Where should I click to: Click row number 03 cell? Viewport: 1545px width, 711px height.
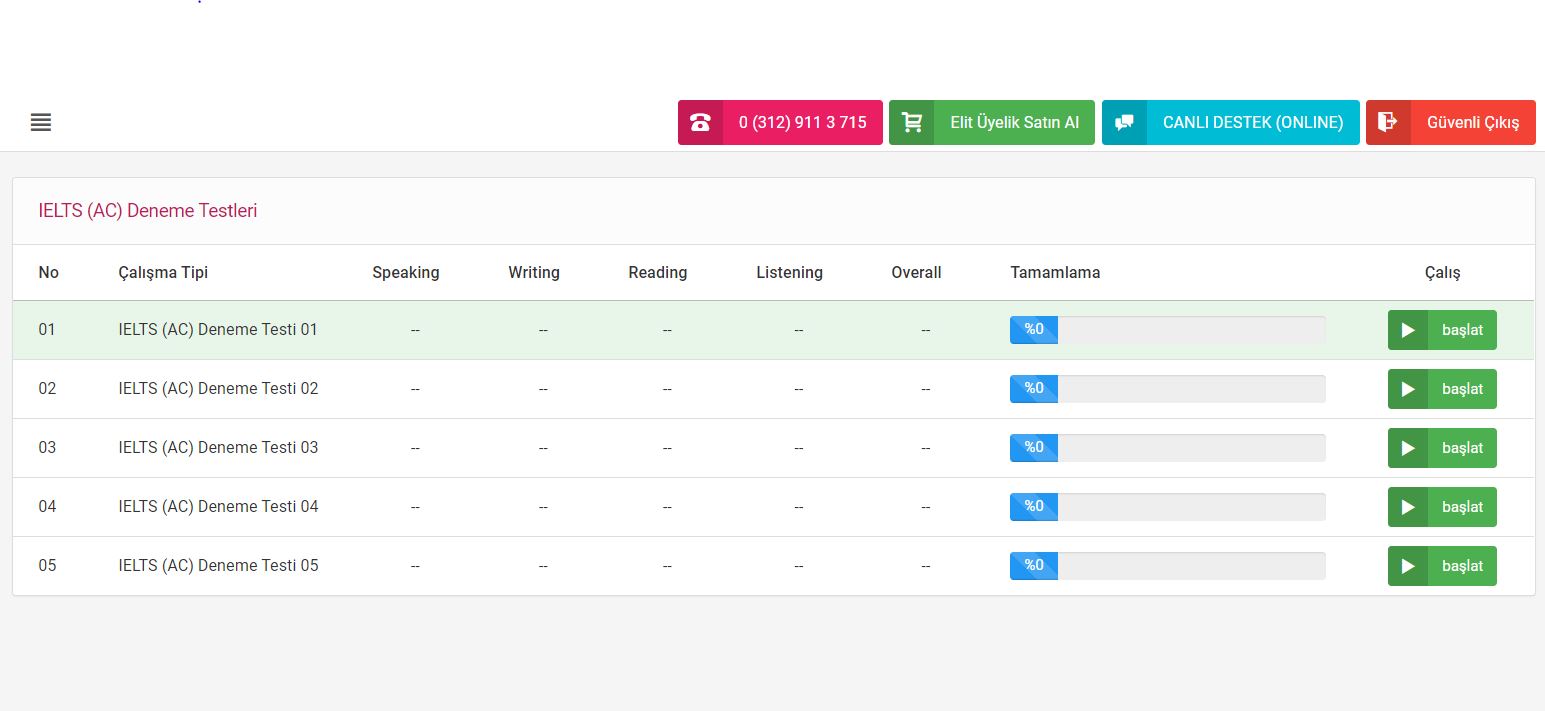(x=47, y=448)
